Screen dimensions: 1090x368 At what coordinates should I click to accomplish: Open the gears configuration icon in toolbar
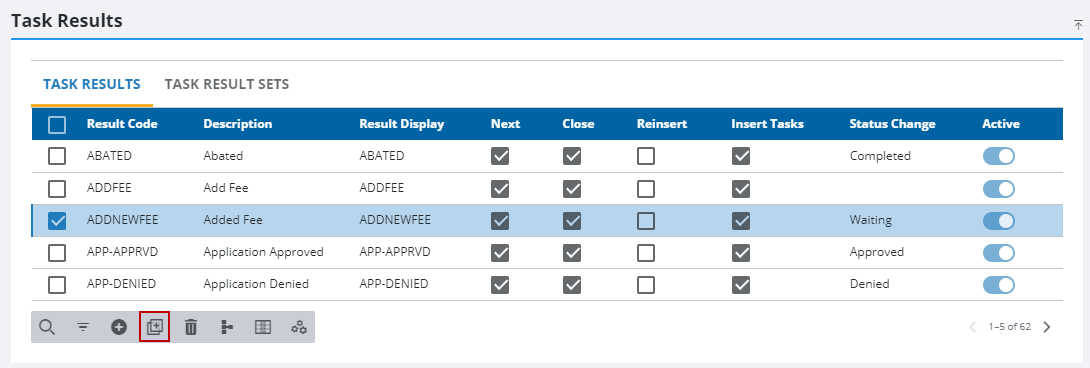coord(299,327)
